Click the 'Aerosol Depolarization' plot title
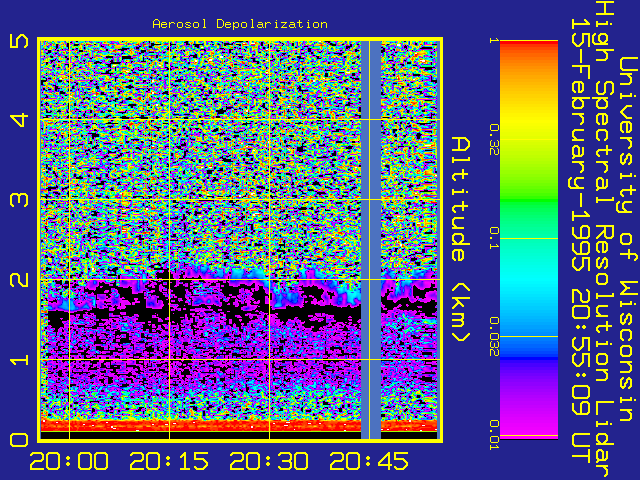 pos(240,24)
